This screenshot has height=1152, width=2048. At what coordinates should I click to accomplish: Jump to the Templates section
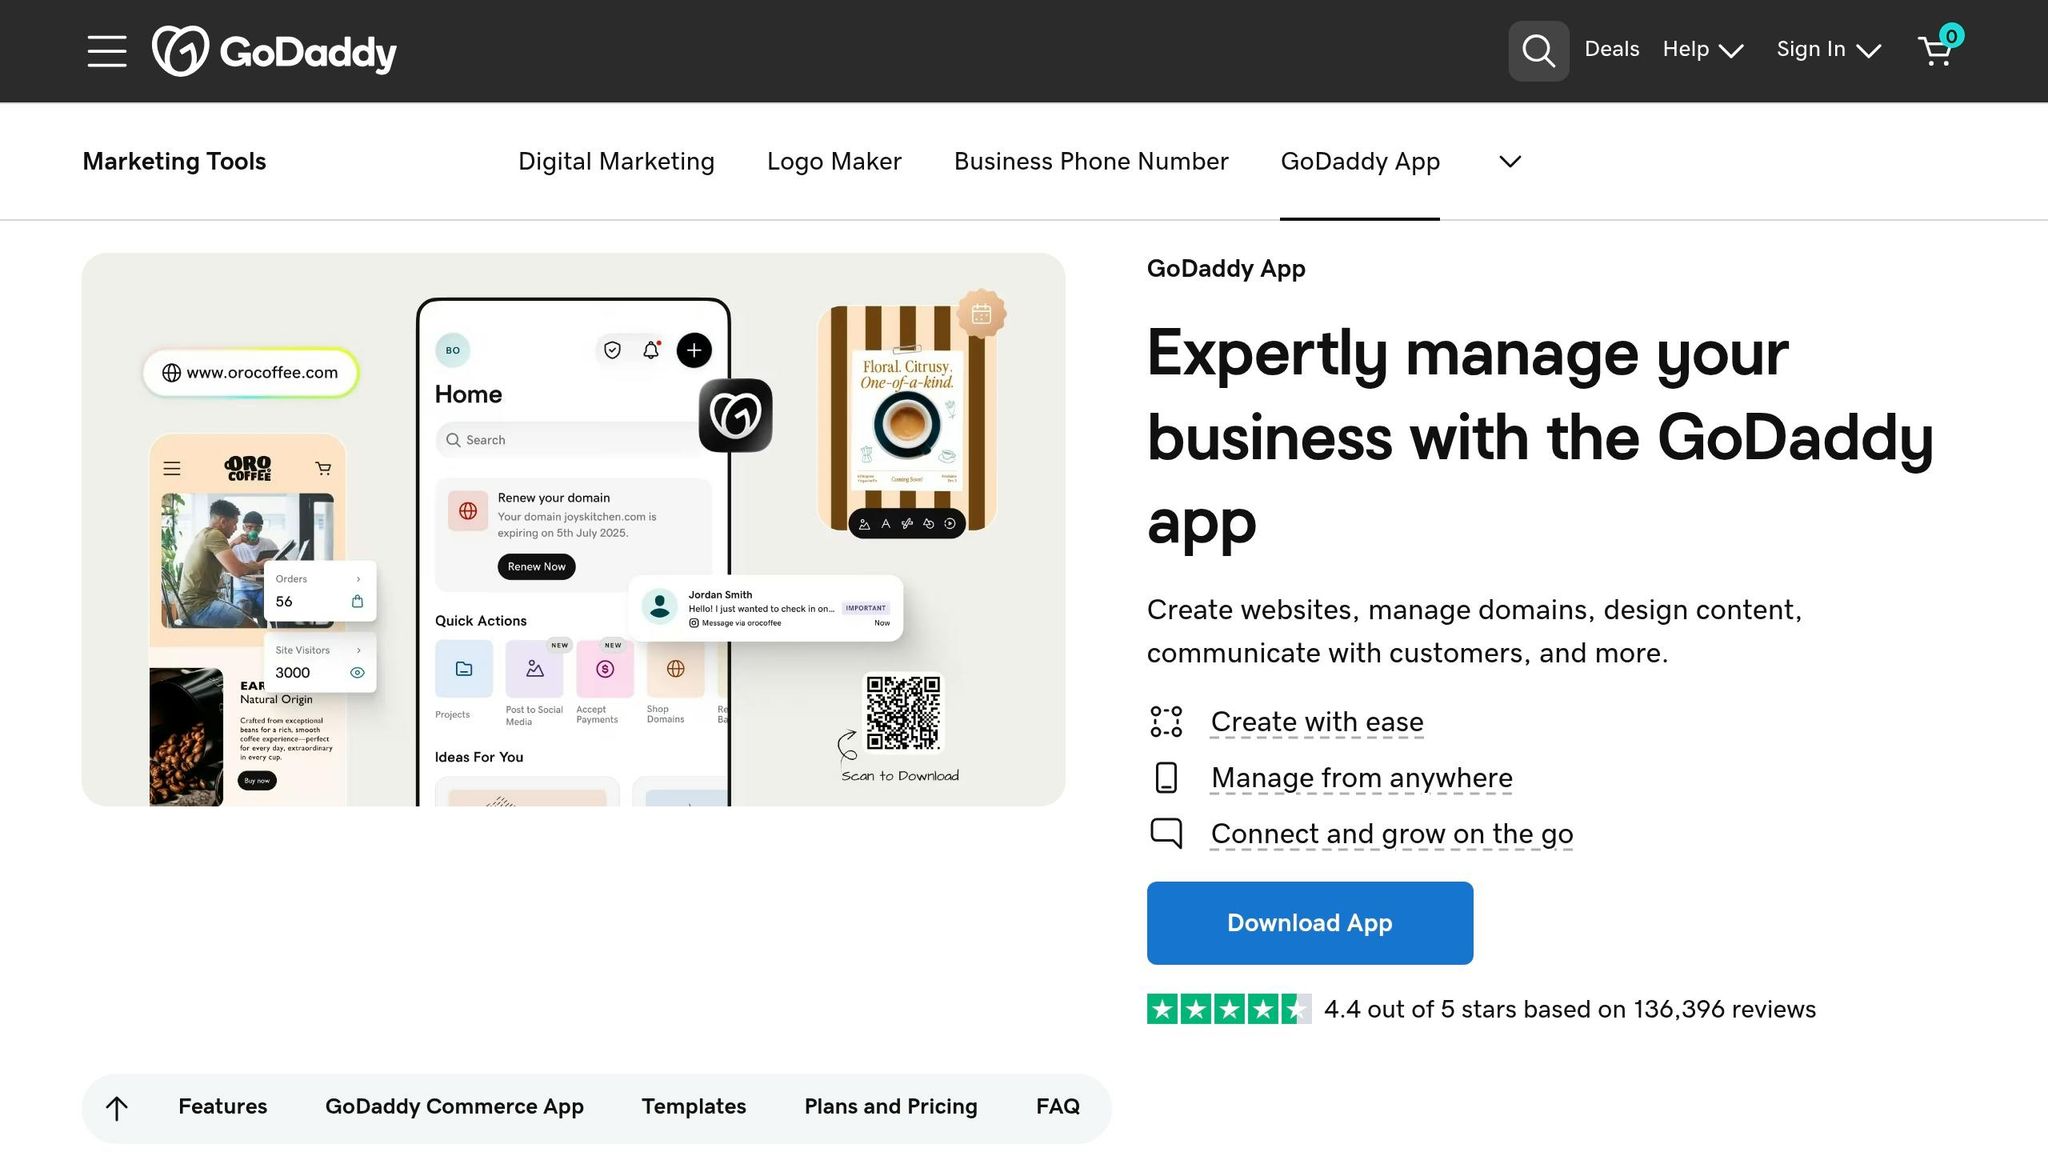(694, 1107)
